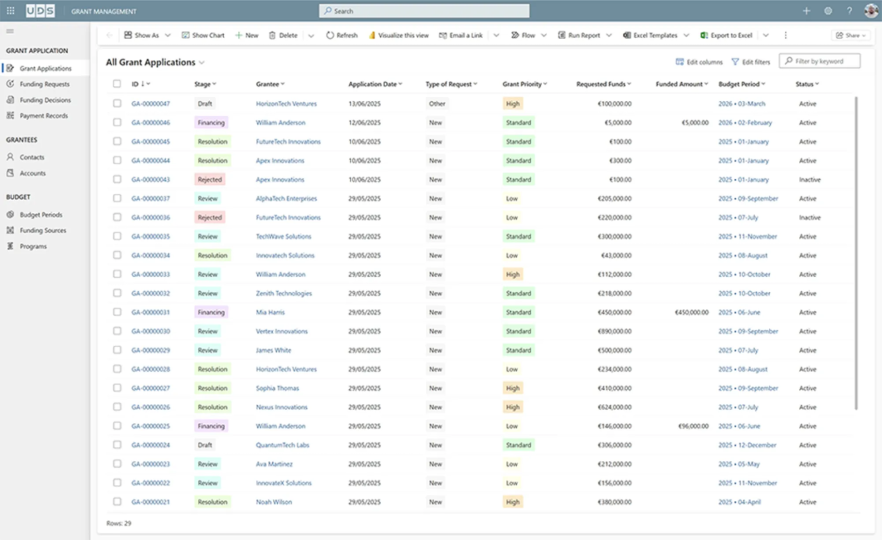The height and width of the screenshot is (540, 882).
Task: Click the Edit filters button
Action: pos(750,62)
